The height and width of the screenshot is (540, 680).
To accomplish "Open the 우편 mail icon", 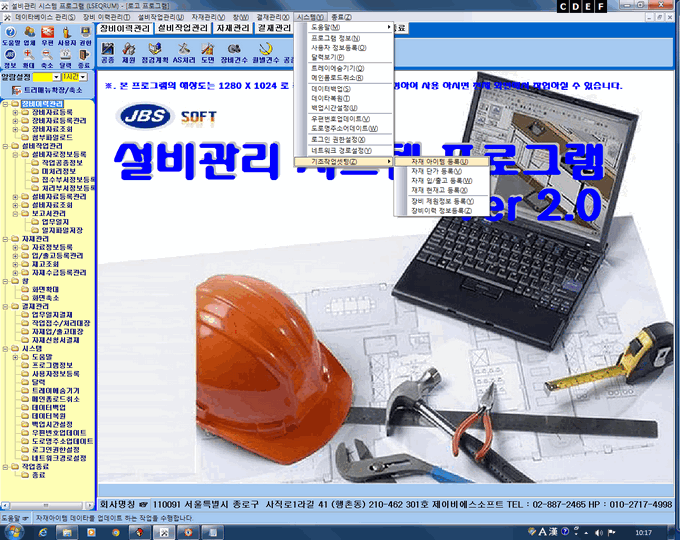I will (x=48, y=37).
